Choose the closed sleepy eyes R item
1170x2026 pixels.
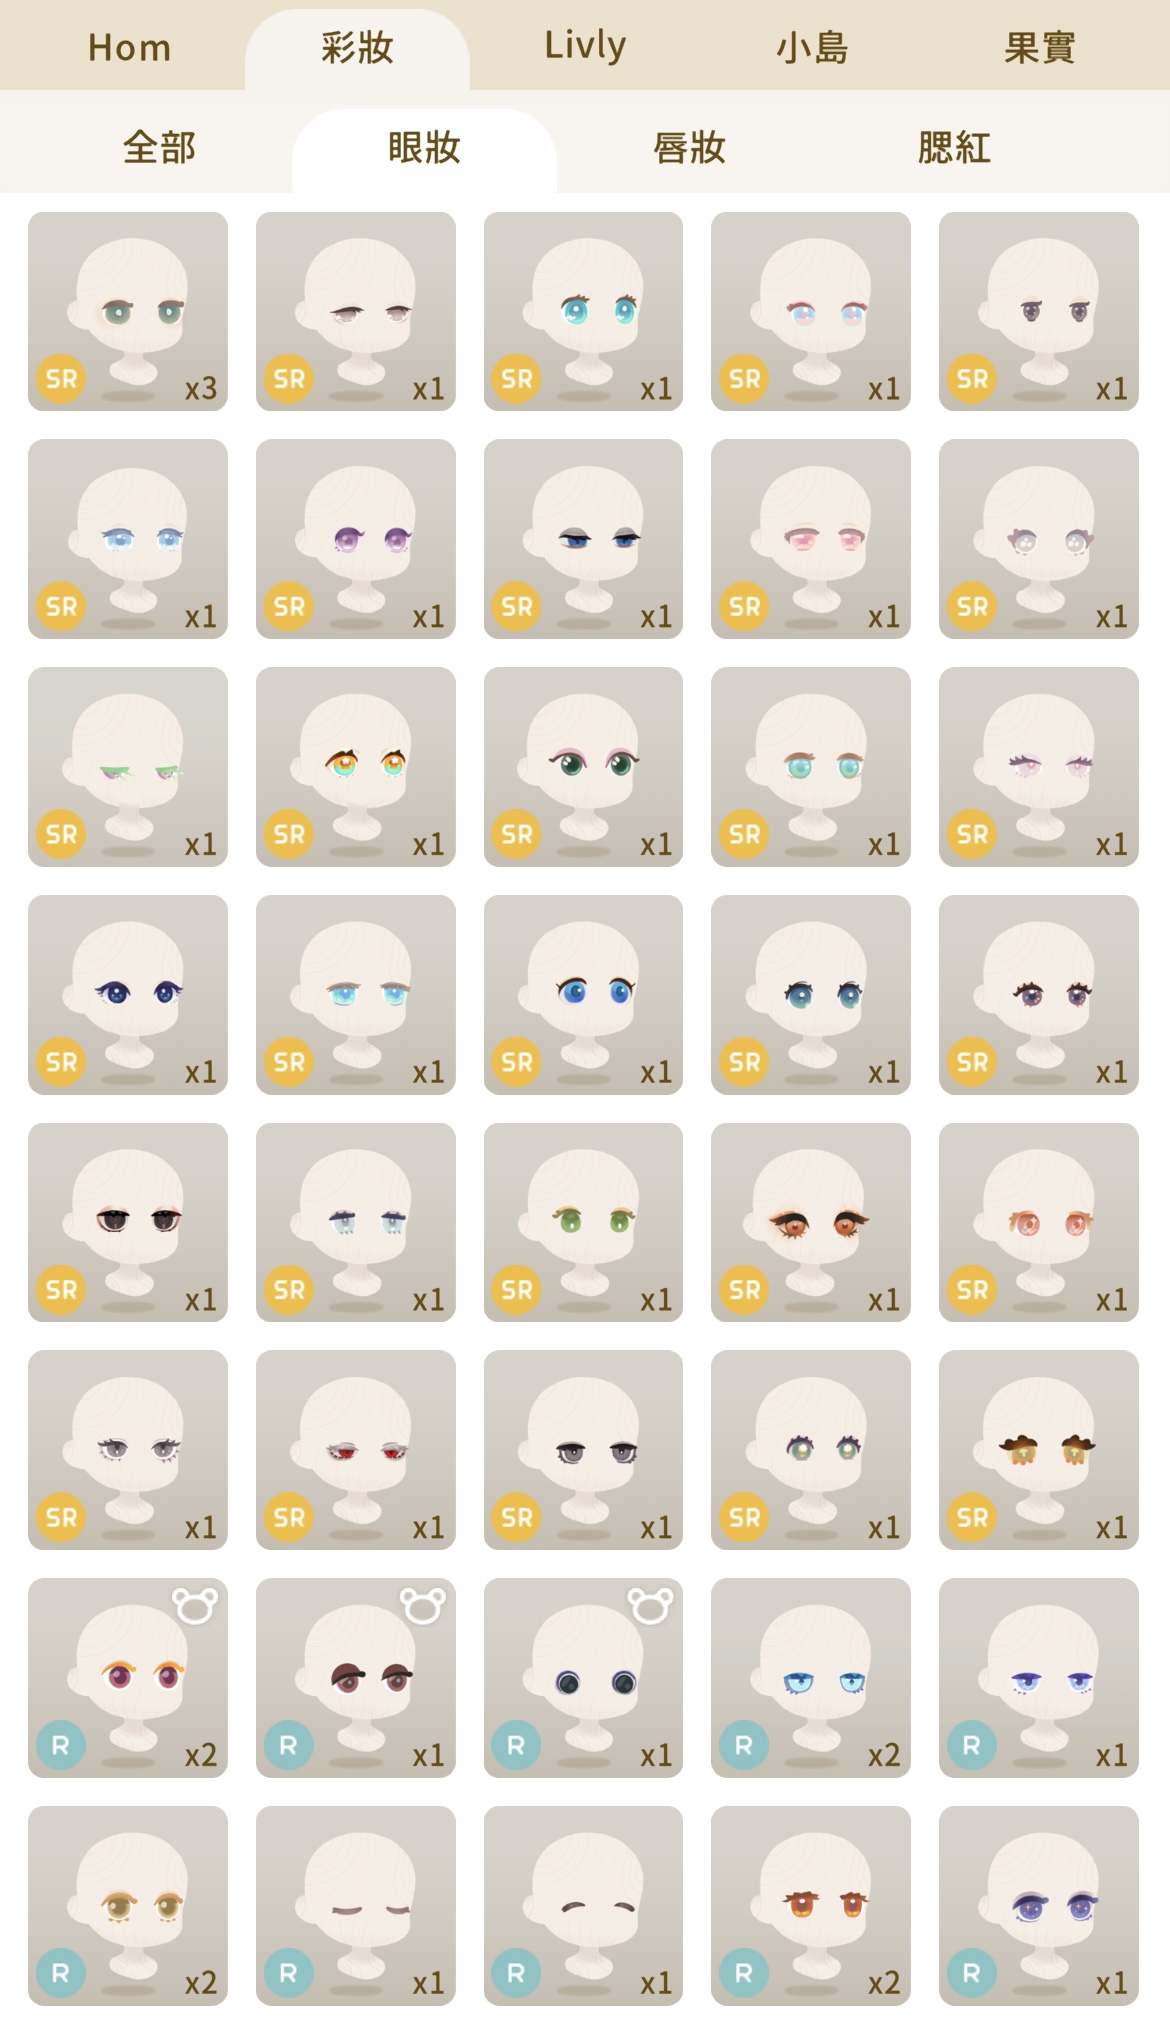pos(356,1906)
